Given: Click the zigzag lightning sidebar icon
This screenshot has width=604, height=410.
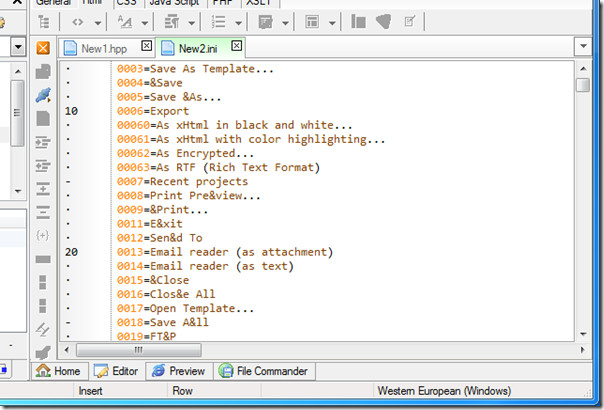Looking at the screenshot, I should [43, 329].
